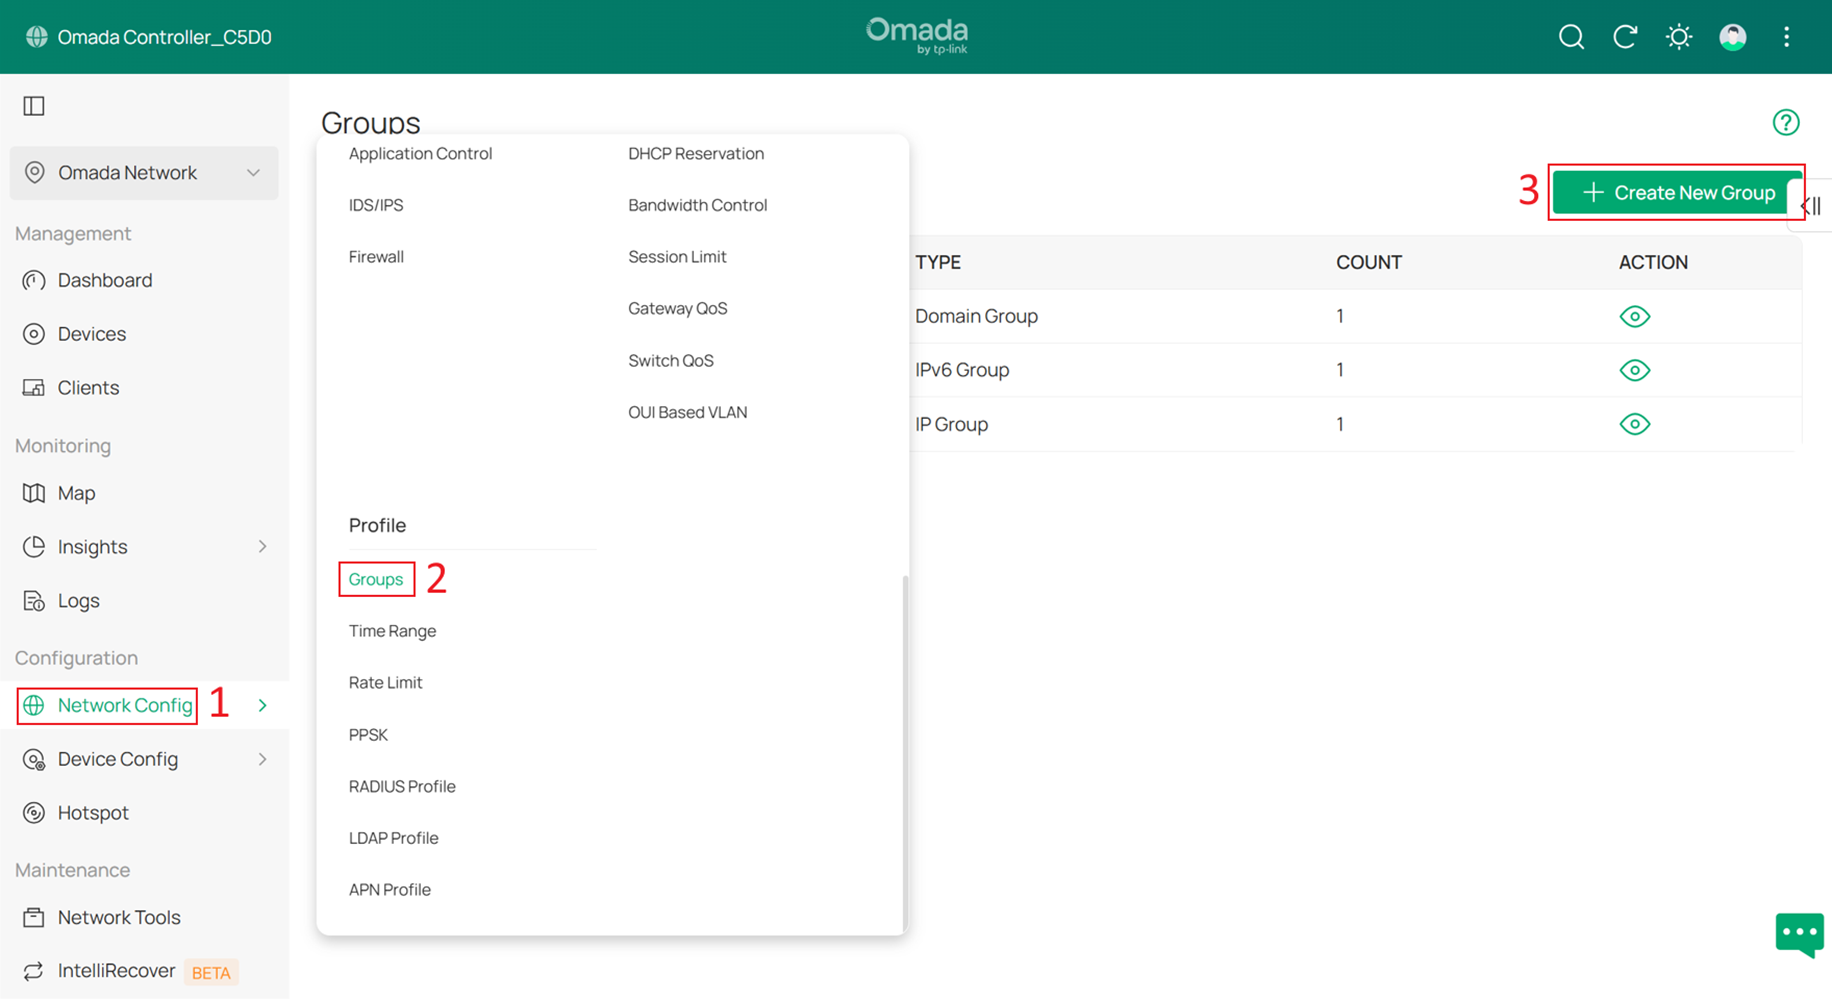Open the Omada Network site selector

pos(144,172)
